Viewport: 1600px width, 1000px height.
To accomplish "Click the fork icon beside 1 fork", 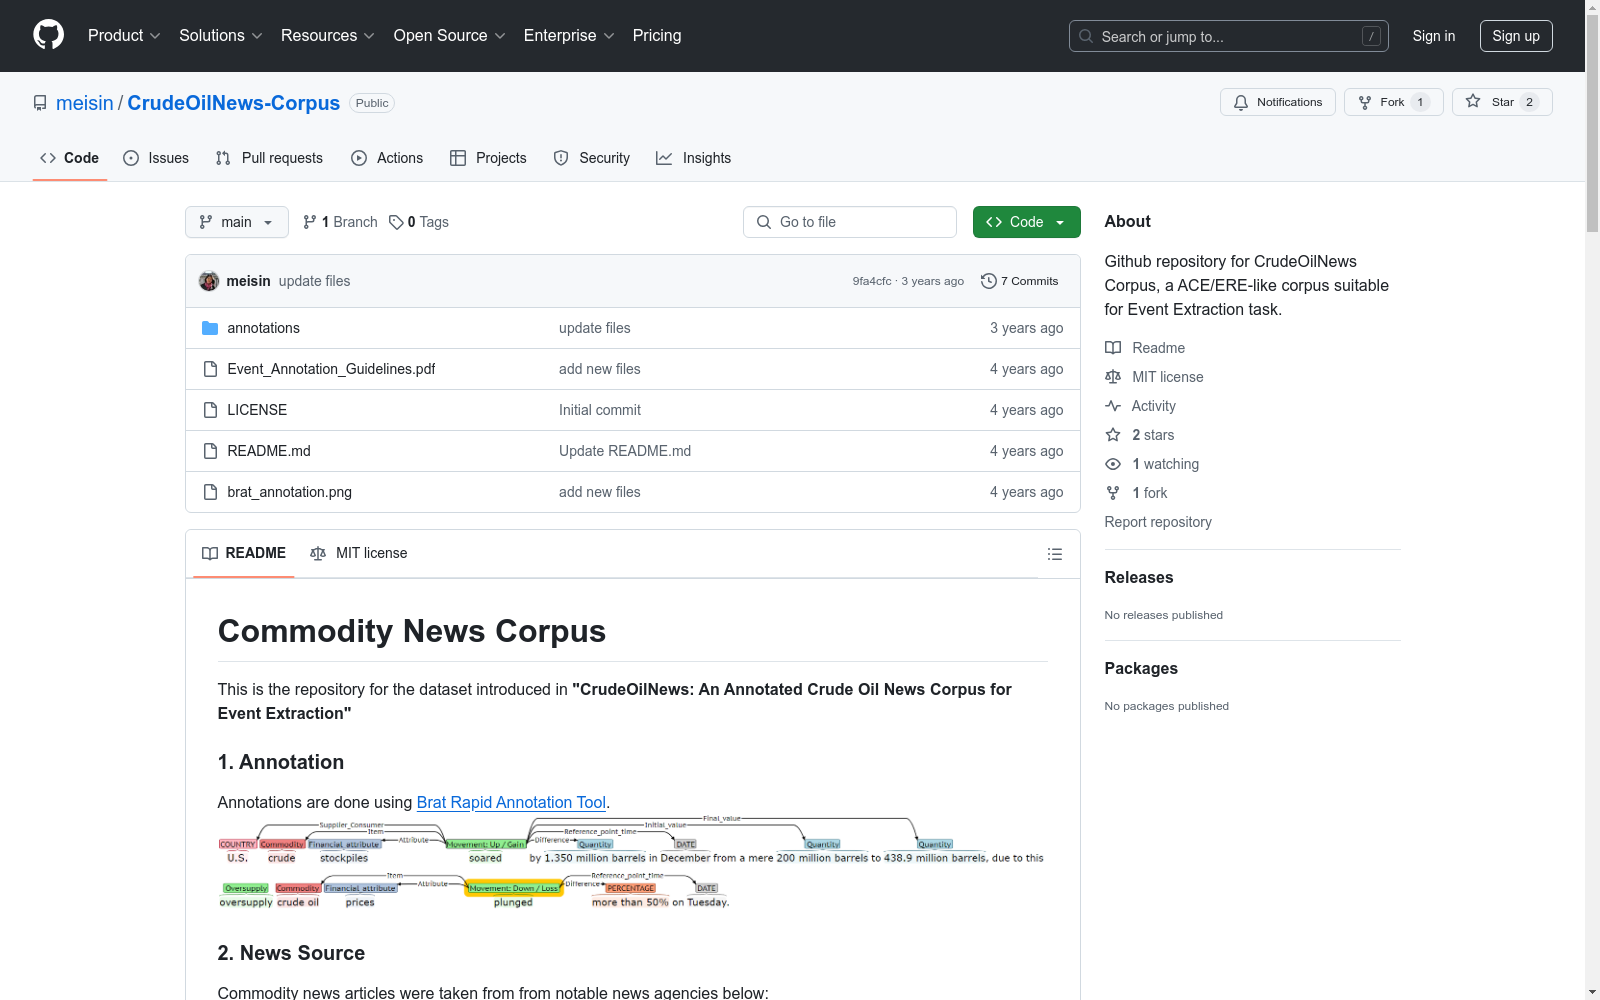I will [1113, 493].
